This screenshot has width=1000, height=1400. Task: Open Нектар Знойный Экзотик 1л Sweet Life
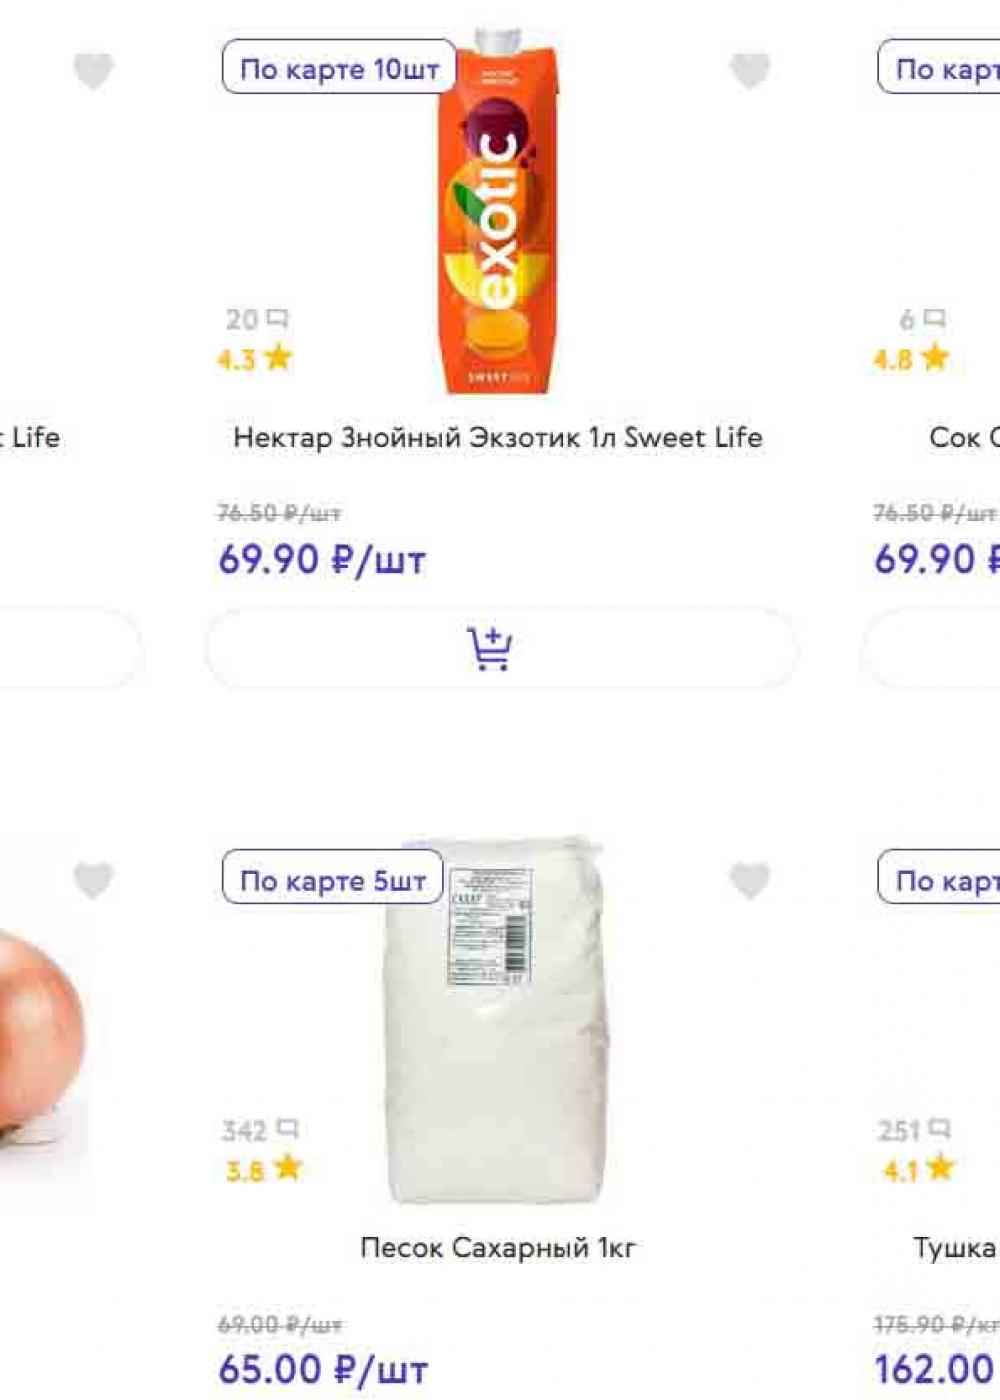click(498, 438)
